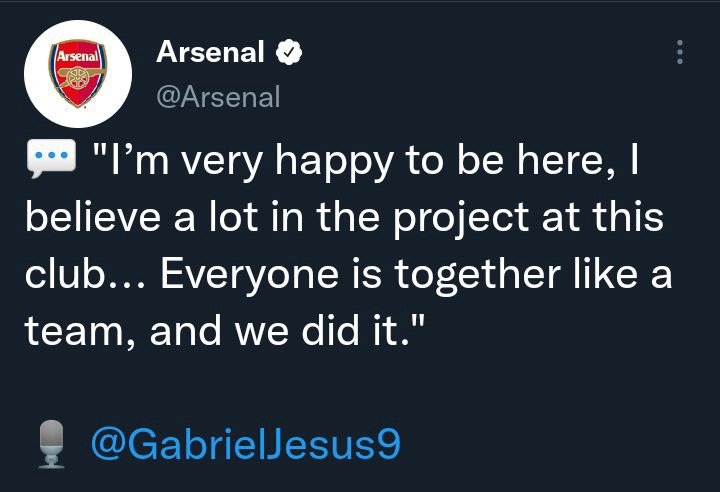
Task: Click the studio microphone emoji
Action: 51,444
